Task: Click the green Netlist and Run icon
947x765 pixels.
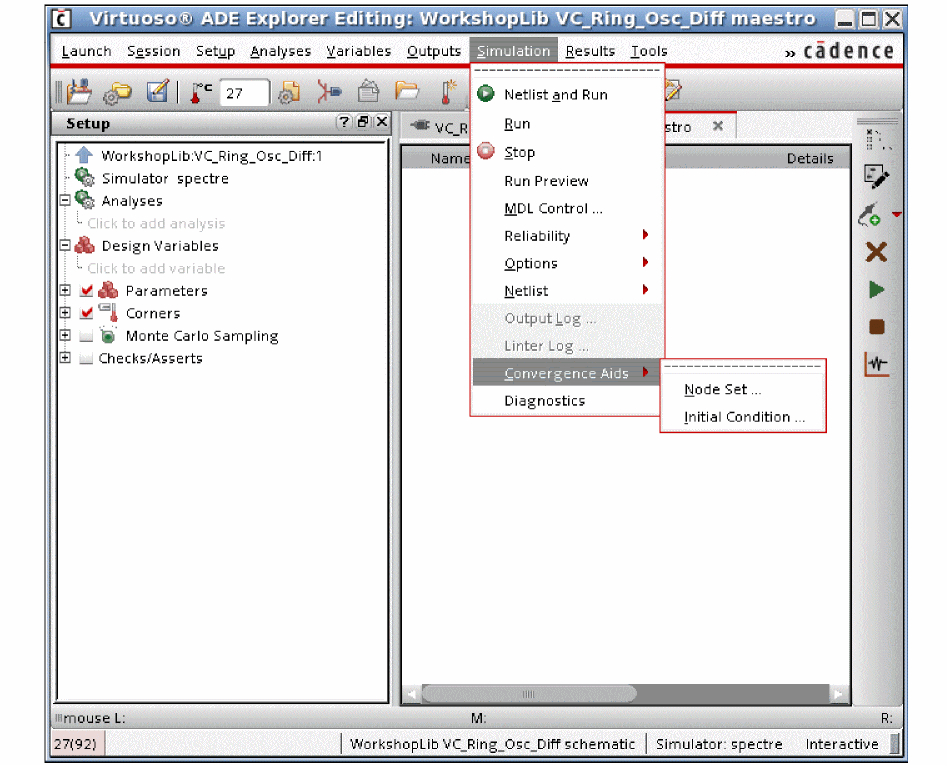Action: pyautogui.click(x=486, y=94)
